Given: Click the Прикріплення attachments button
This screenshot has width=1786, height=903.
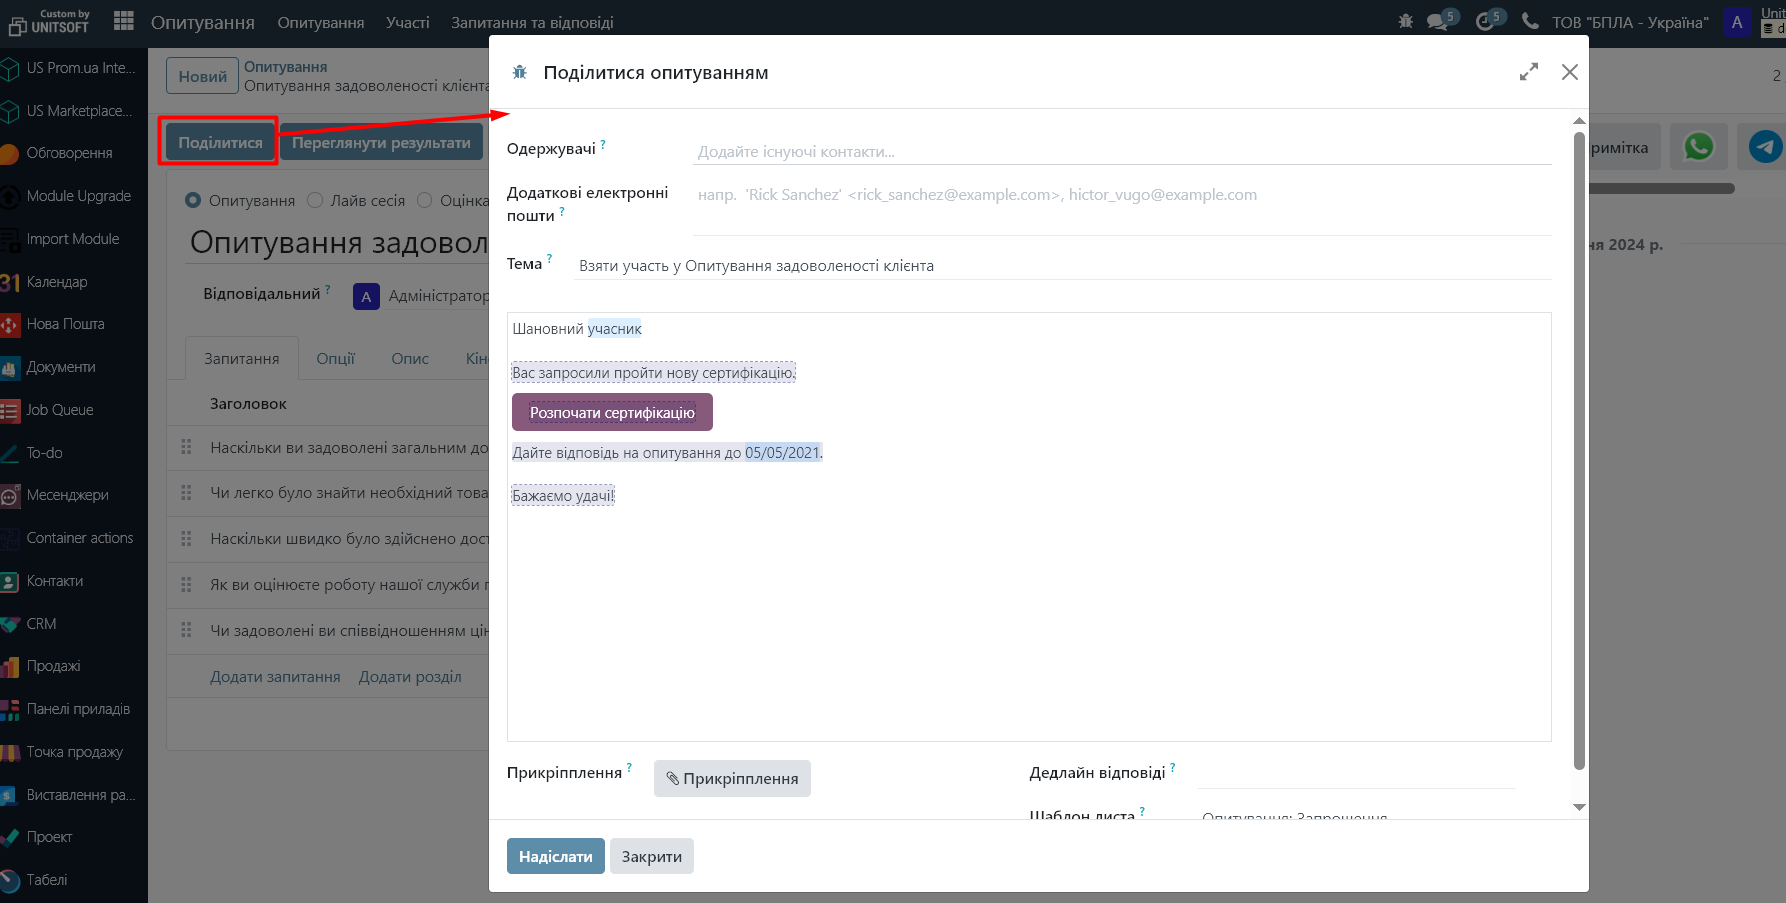Looking at the screenshot, I should (x=732, y=778).
